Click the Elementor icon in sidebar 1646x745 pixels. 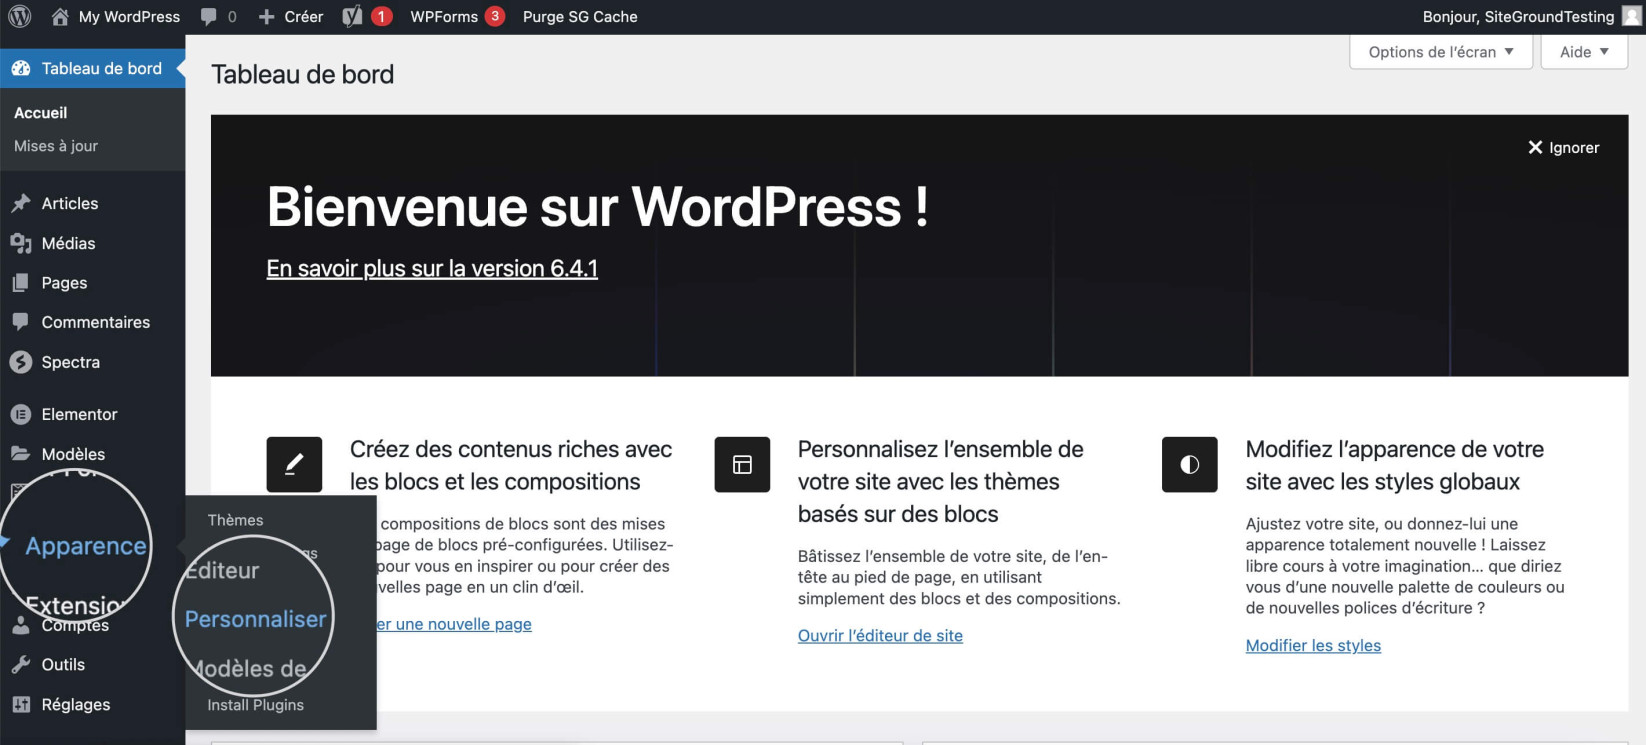[x=21, y=414]
